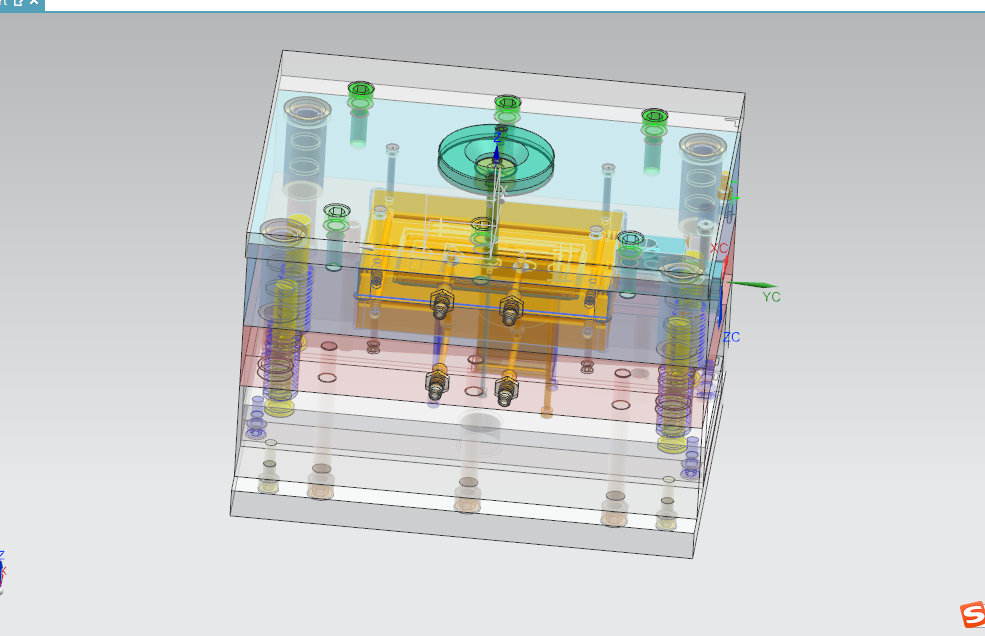Select the ZC axis label of the WCS
The image size is (985, 636).
tap(731, 337)
